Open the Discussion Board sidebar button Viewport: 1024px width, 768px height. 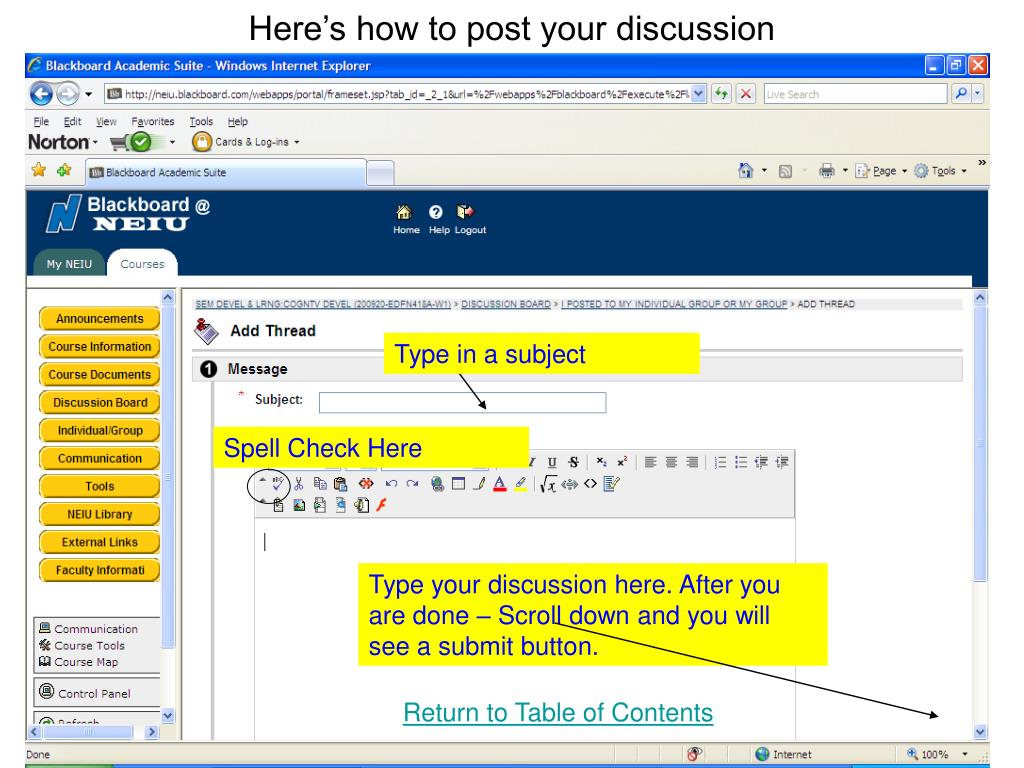pos(99,403)
